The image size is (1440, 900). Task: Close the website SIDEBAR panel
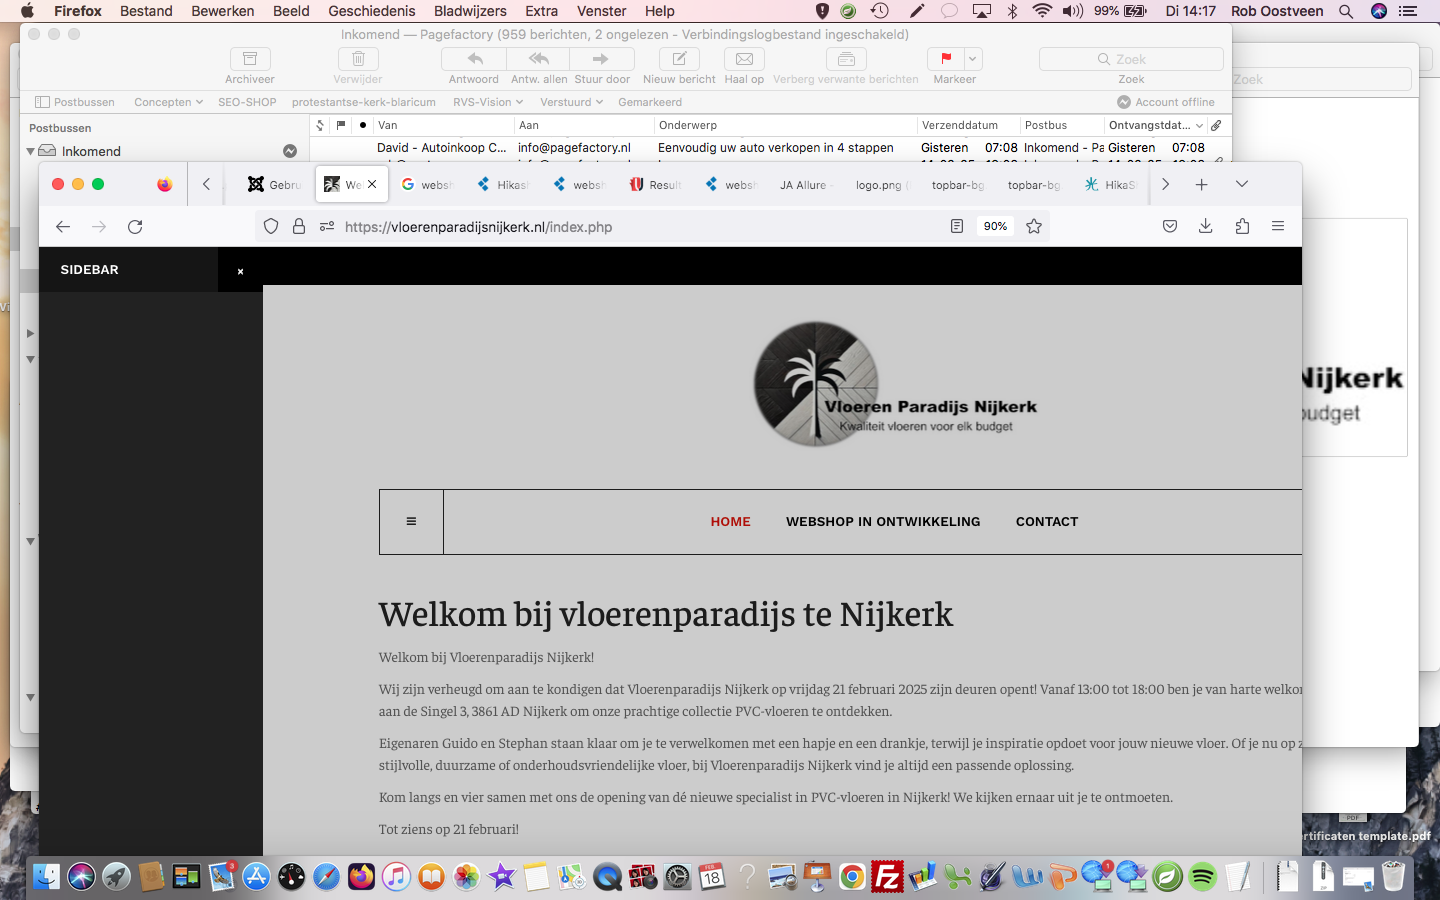point(240,271)
